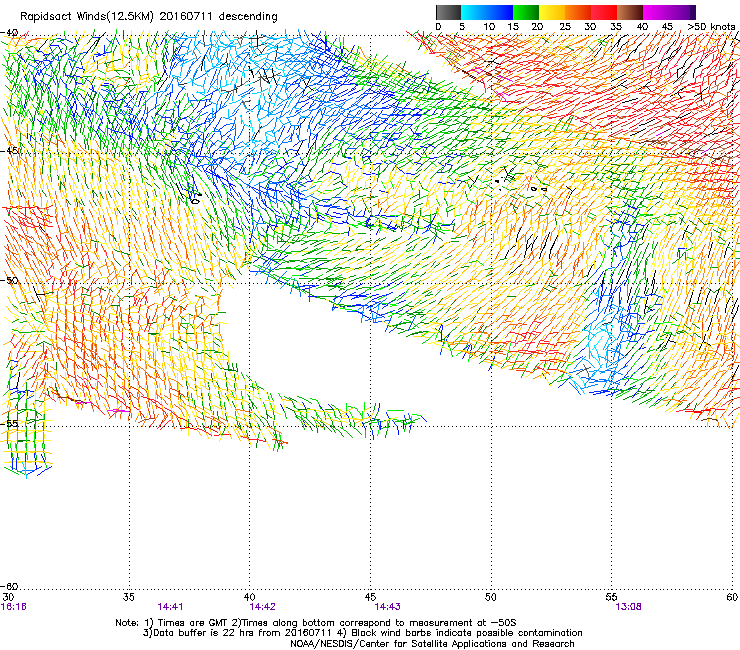Click the dark purple 45-50 knots legend swatch
This screenshot has height=650, width=740.
click(x=682, y=12)
